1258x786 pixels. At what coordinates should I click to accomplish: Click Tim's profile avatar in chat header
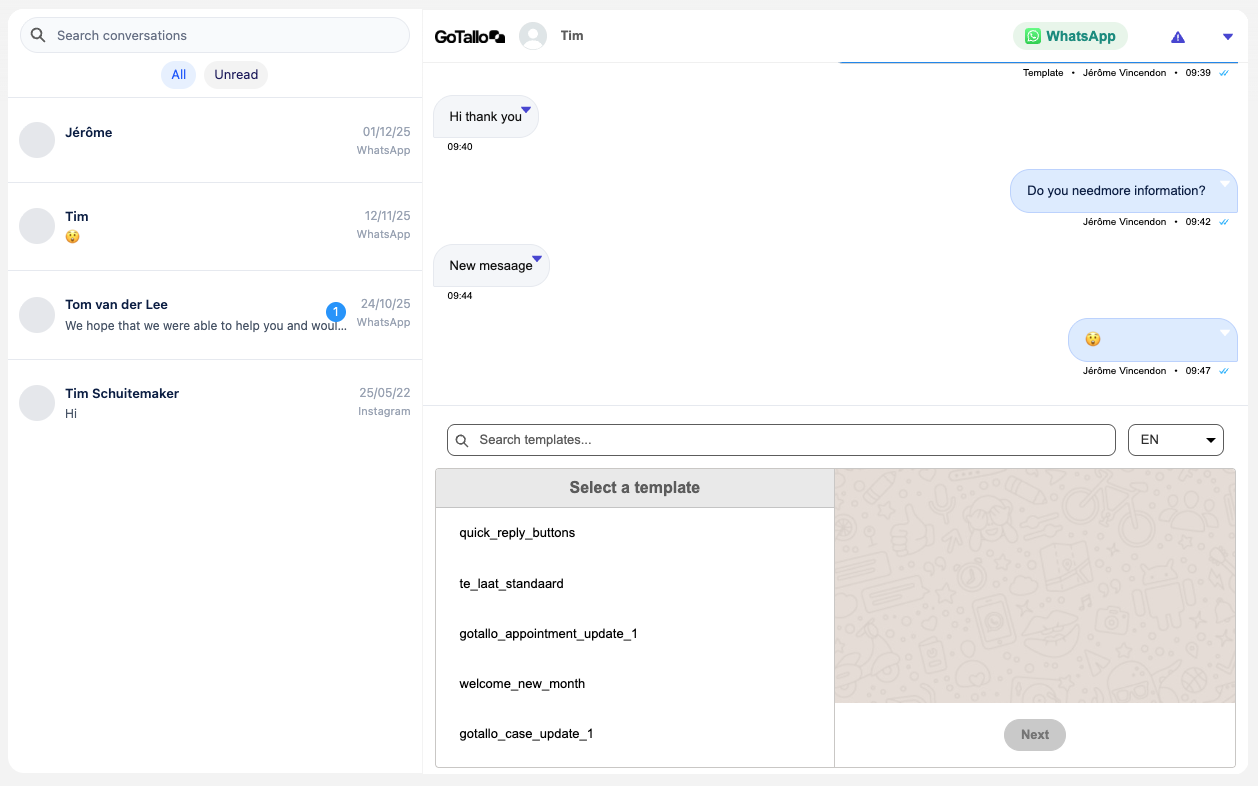533,36
